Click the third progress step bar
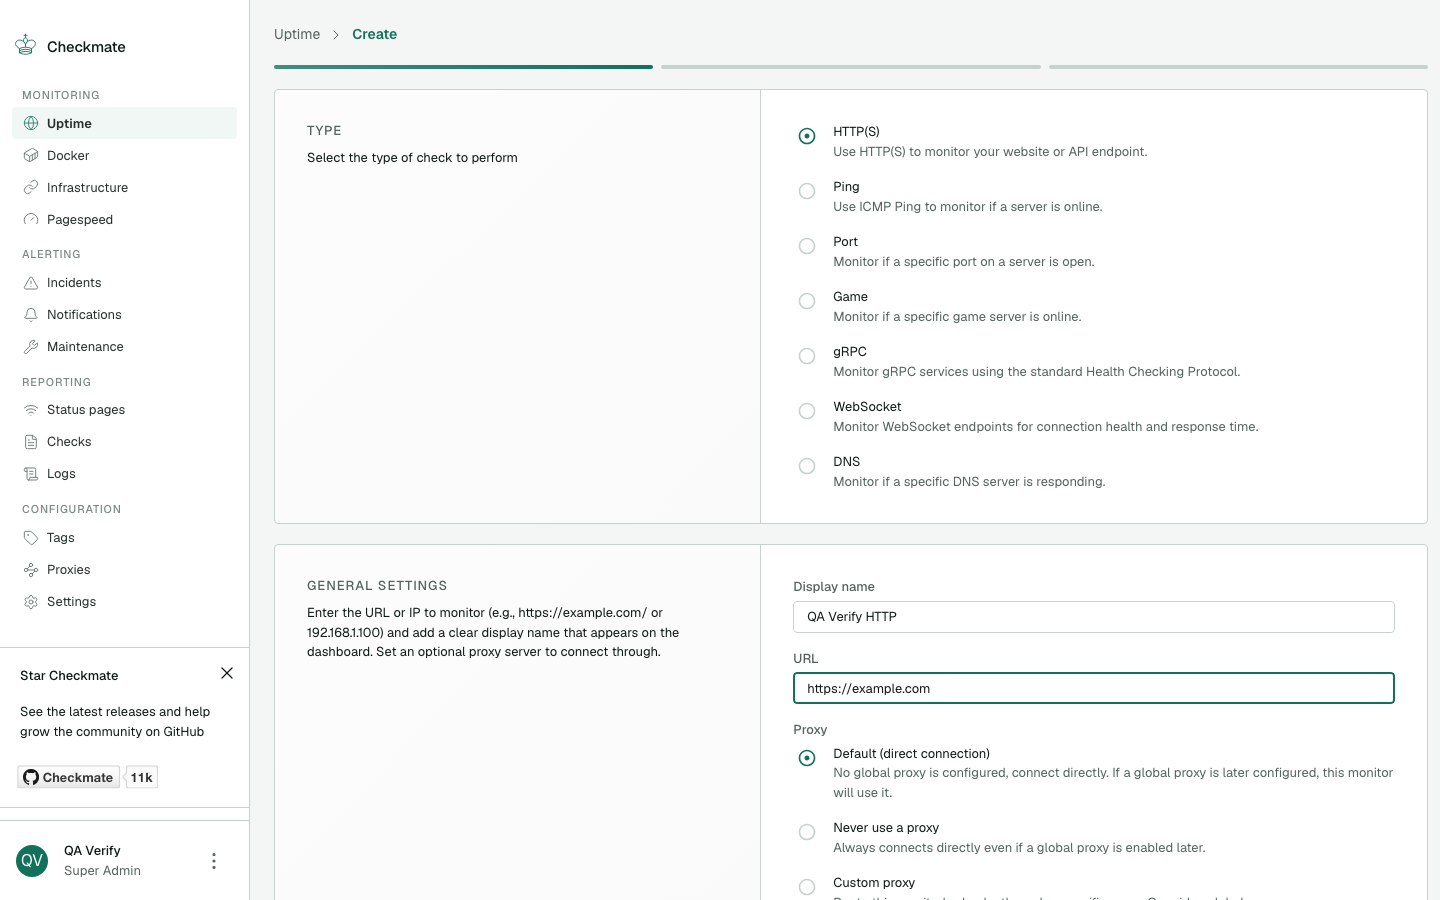 coord(1238,67)
